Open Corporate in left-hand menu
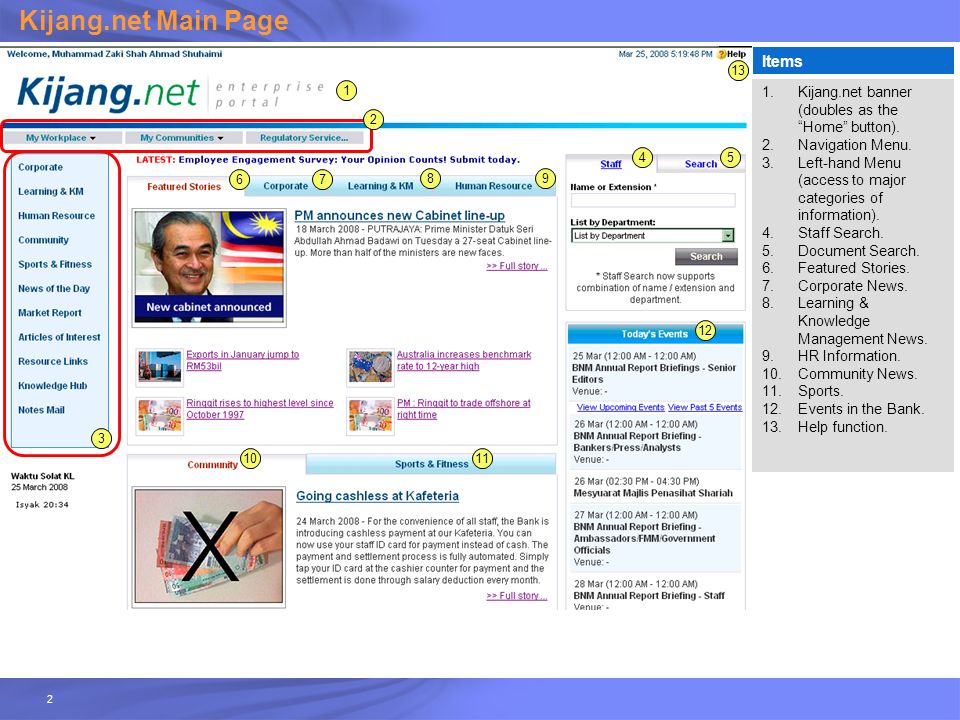 point(40,167)
